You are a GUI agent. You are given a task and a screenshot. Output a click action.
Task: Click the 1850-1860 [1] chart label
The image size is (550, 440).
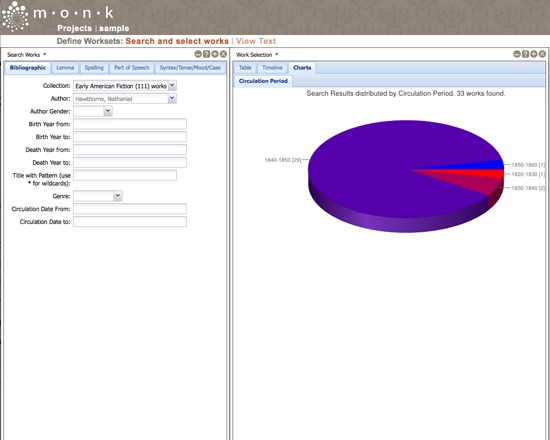(x=528, y=165)
